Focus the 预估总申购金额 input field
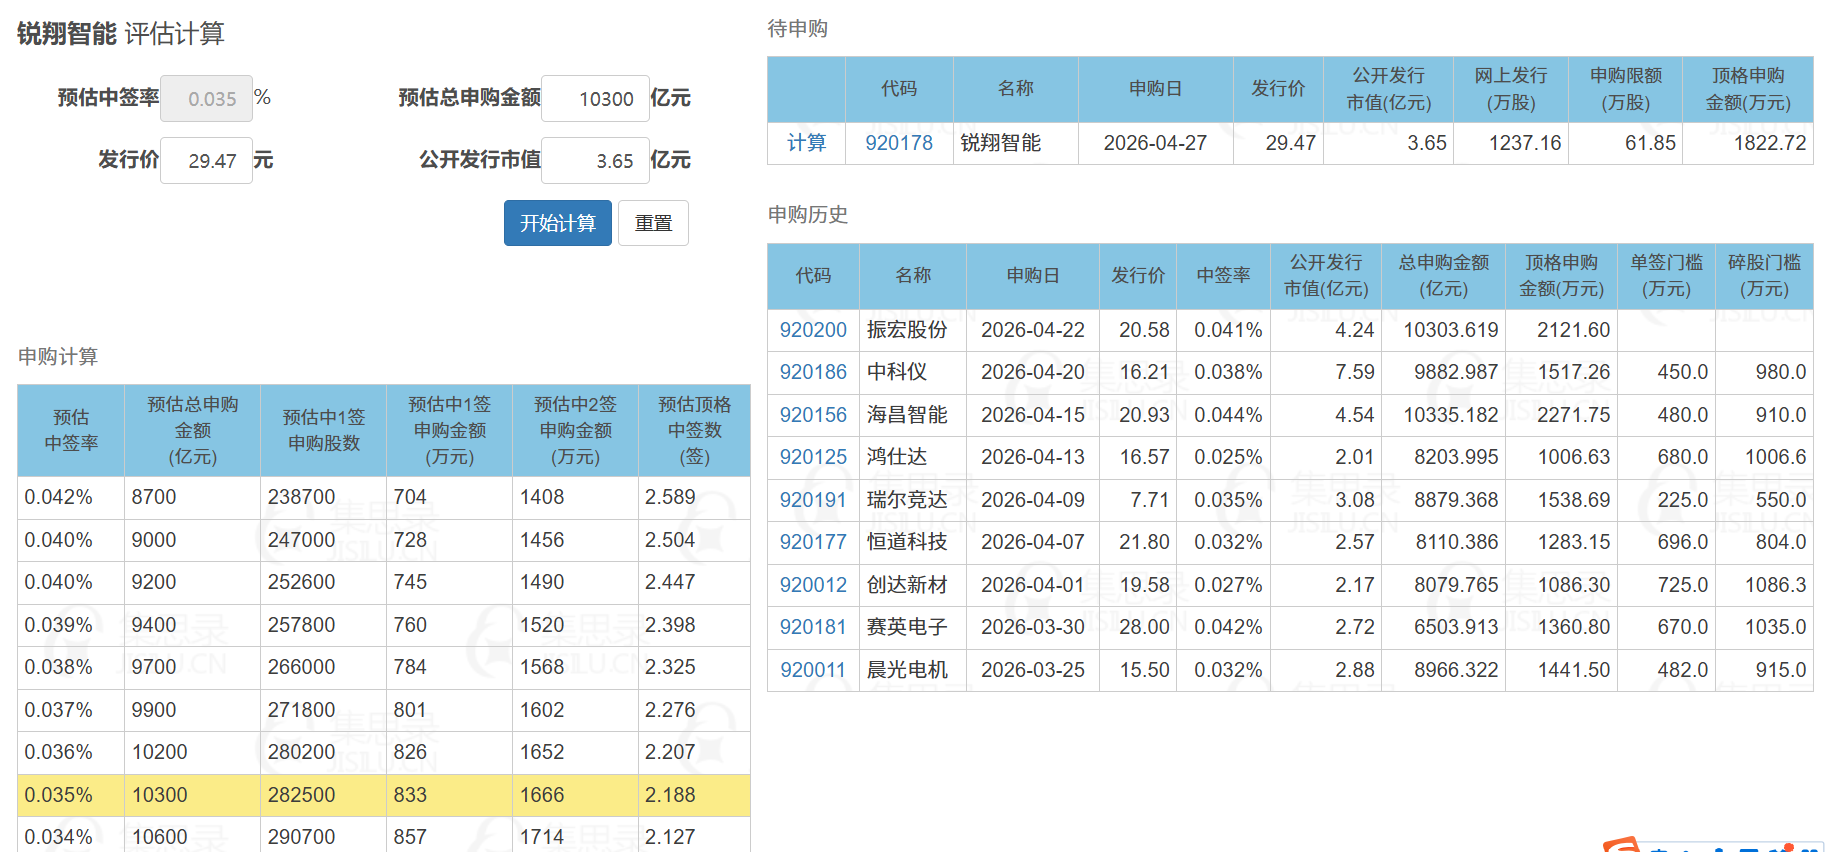Screen dimensions: 1827x852 click(x=596, y=99)
